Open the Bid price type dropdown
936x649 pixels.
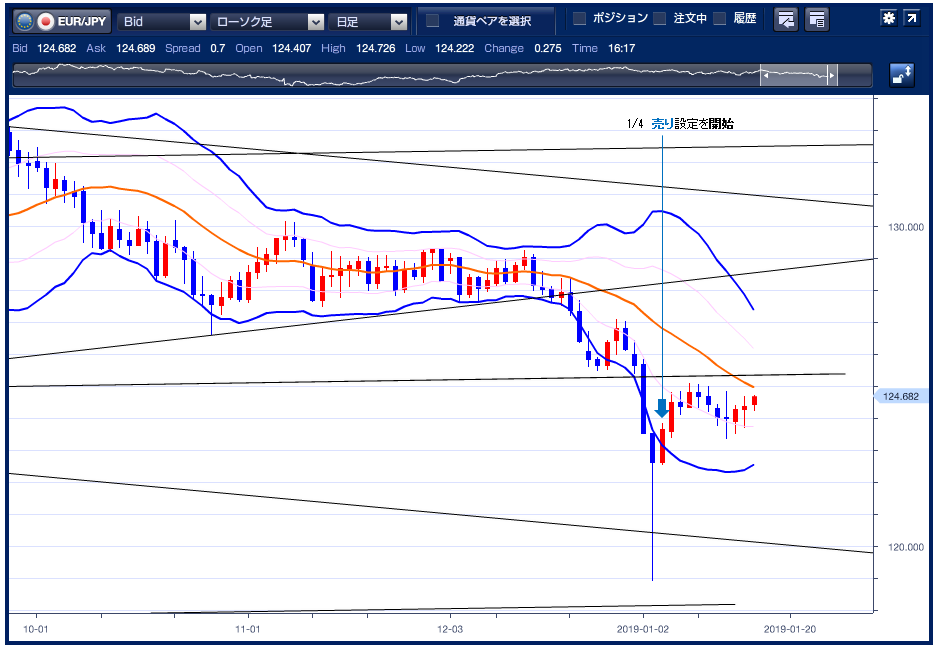click(162, 21)
